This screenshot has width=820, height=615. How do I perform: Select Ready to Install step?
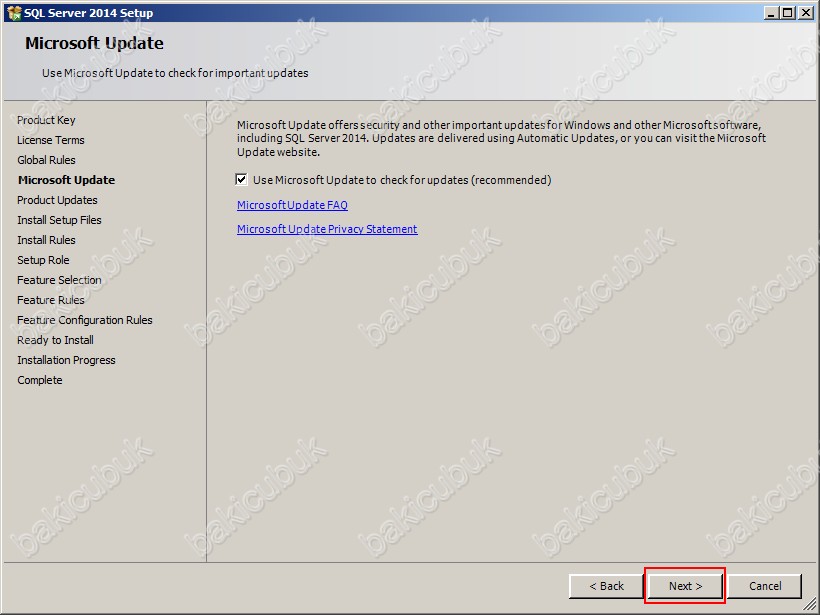click(55, 340)
